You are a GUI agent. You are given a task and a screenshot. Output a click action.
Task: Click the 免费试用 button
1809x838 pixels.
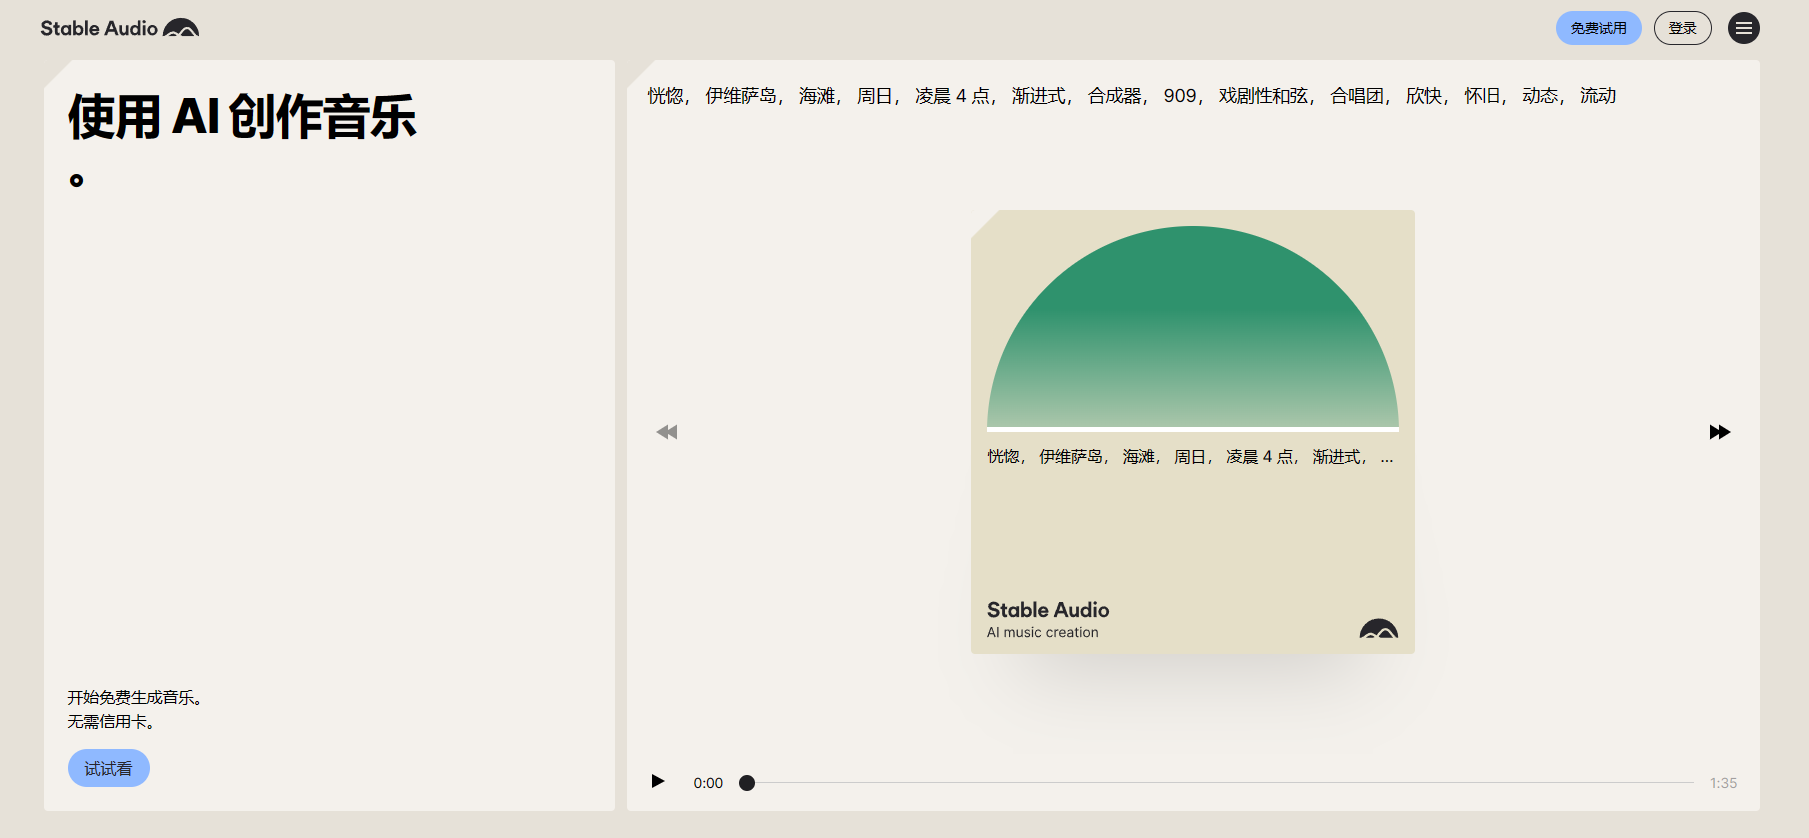coord(1598,28)
